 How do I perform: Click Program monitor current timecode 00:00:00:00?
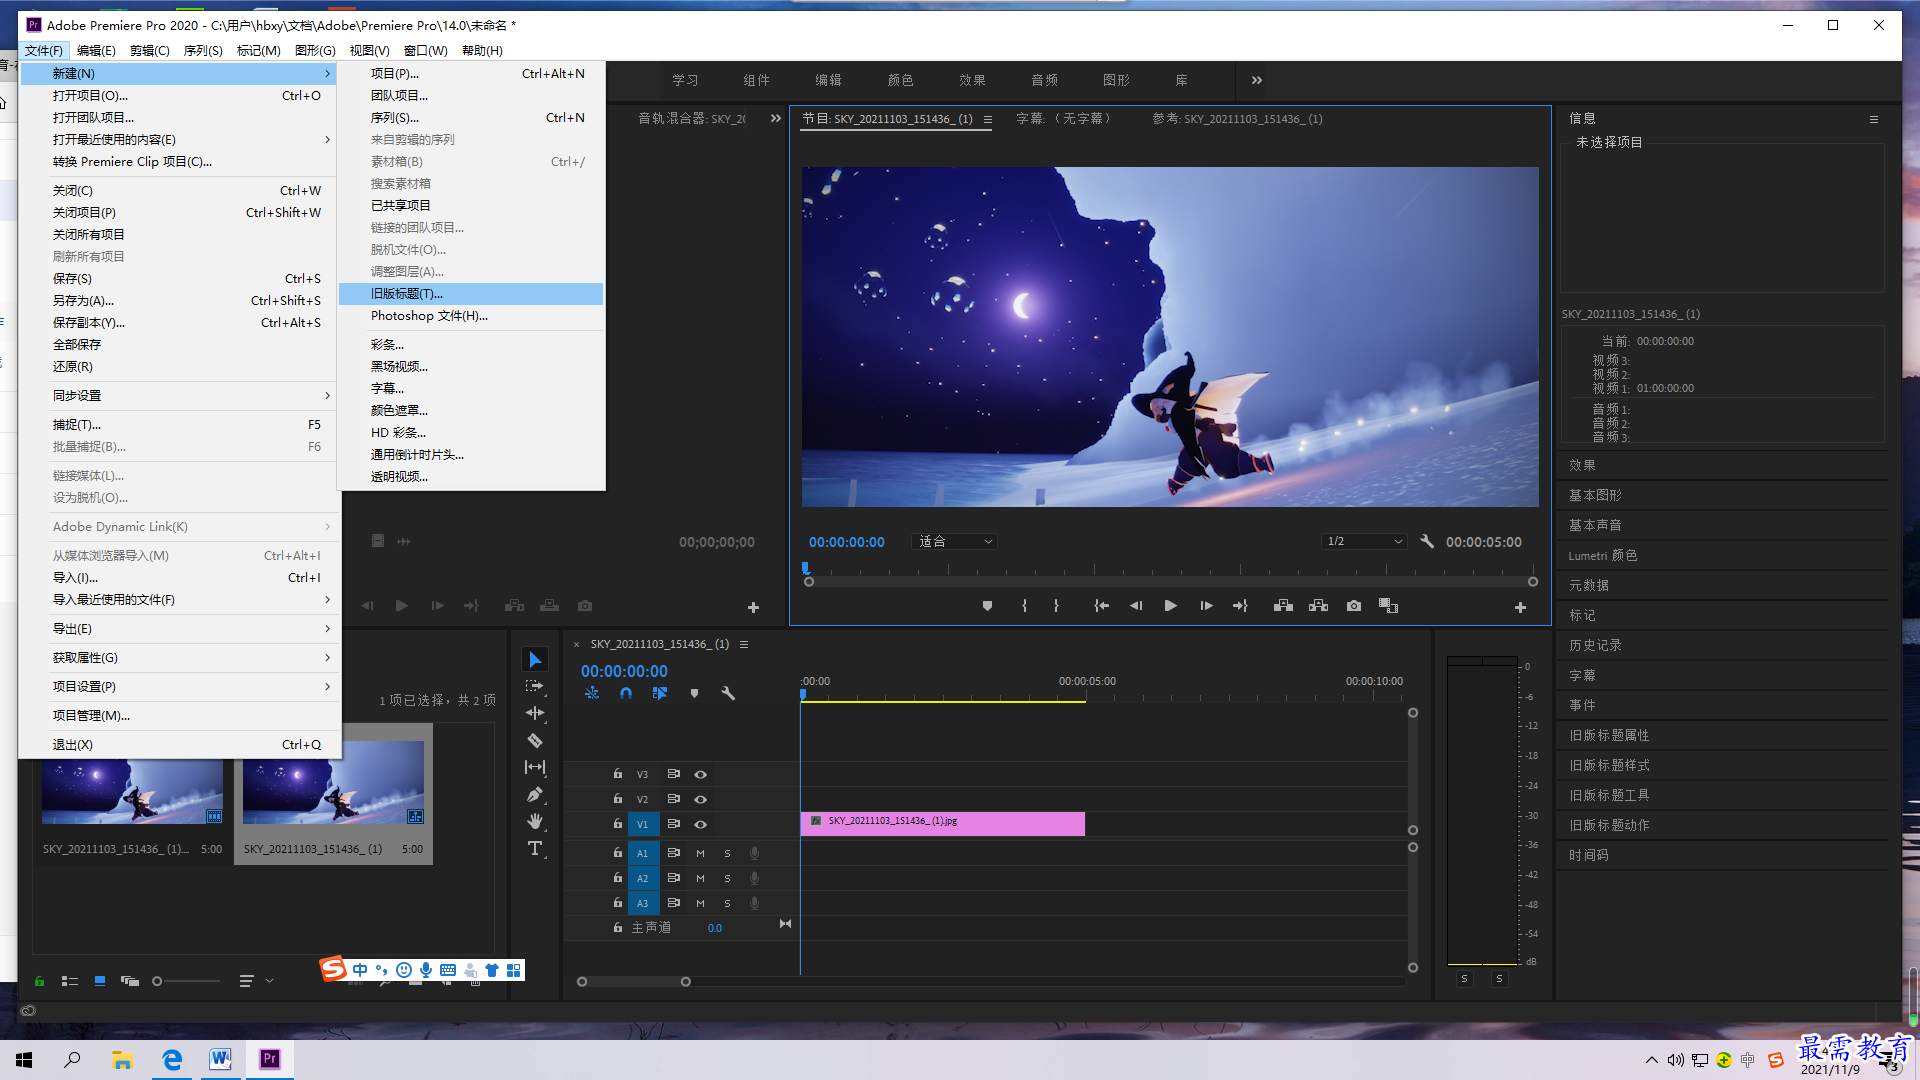pyautogui.click(x=846, y=542)
